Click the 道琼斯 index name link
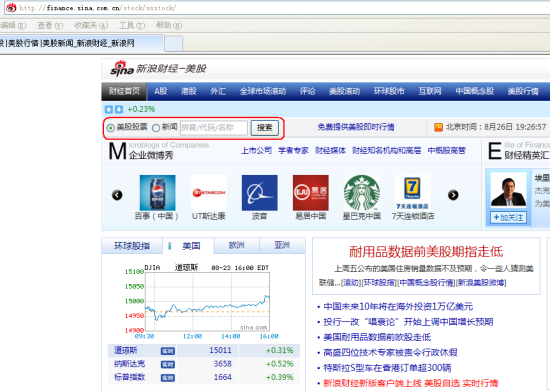This screenshot has height=392, width=550. [126, 350]
